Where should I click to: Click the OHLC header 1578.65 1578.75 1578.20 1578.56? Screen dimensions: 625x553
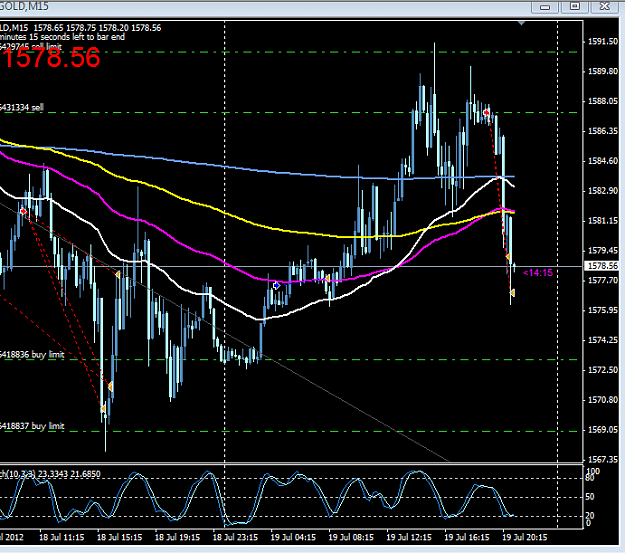tap(97, 28)
